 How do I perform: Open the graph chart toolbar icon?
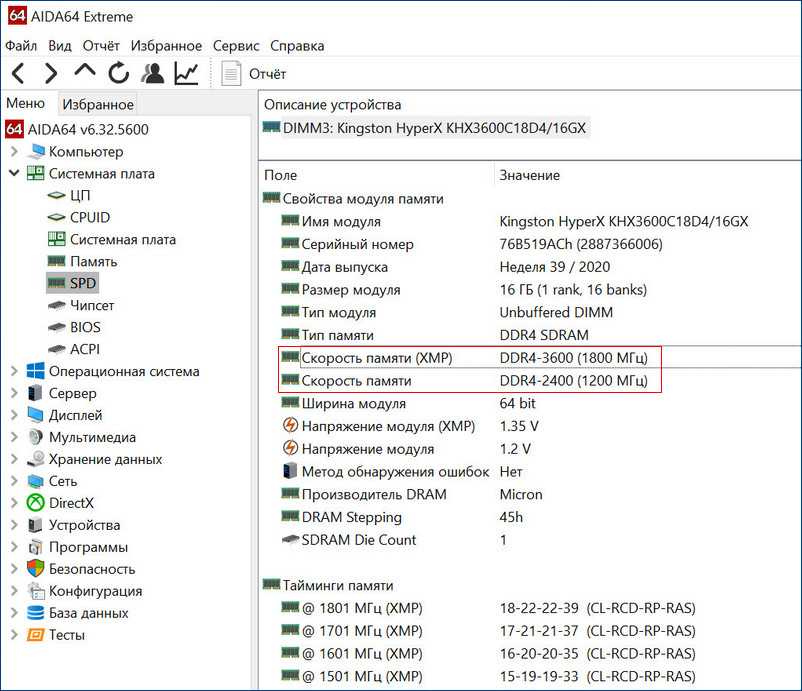186,73
